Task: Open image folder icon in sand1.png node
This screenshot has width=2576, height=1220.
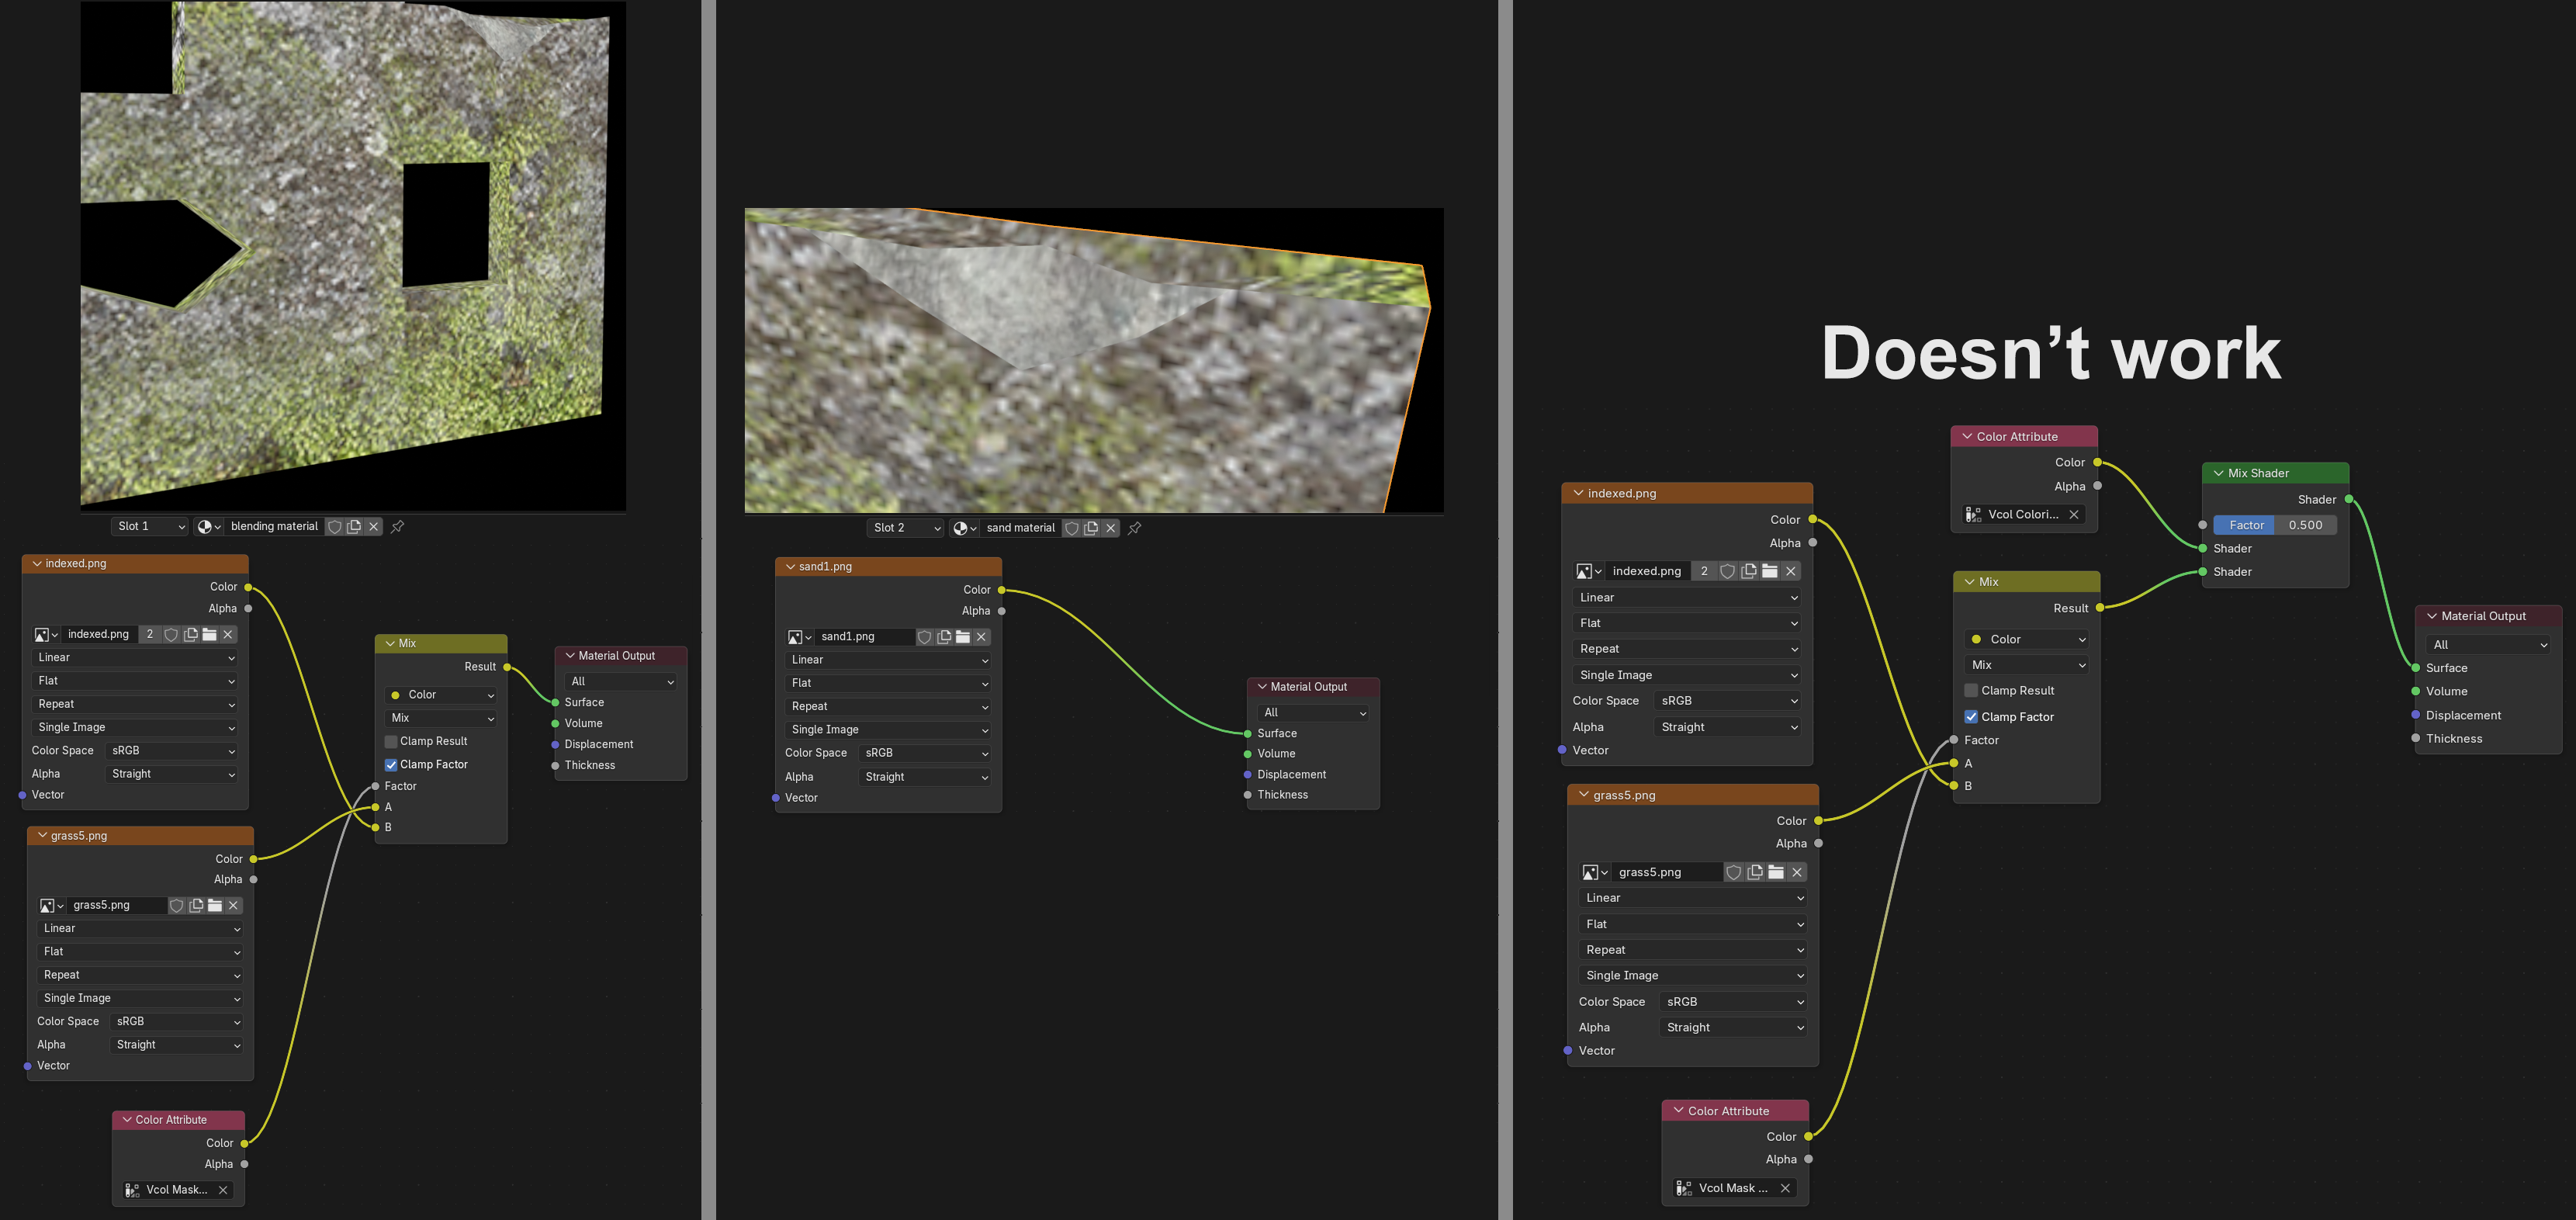Action: click(x=962, y=637)
